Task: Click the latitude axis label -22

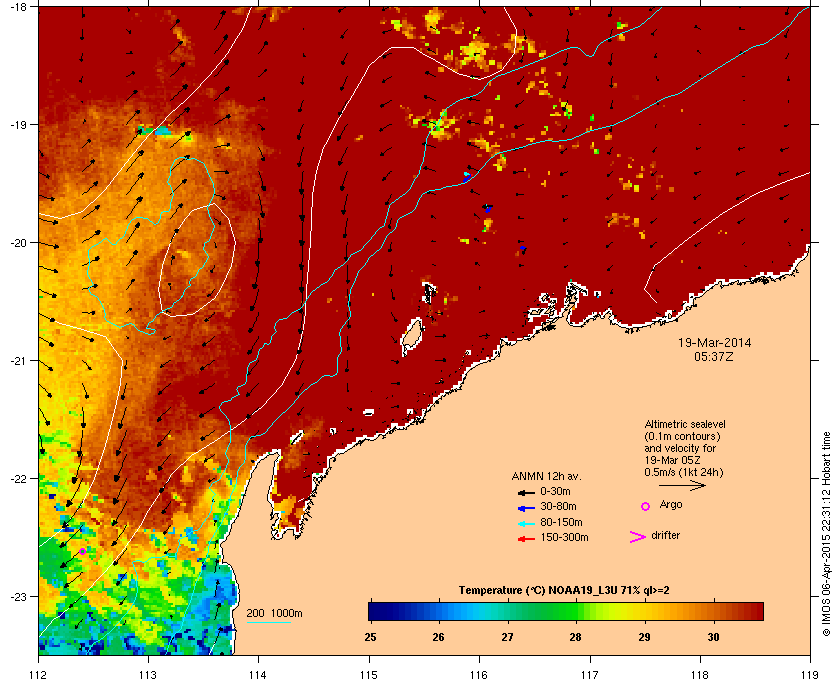Action: [x=18, y=478]
